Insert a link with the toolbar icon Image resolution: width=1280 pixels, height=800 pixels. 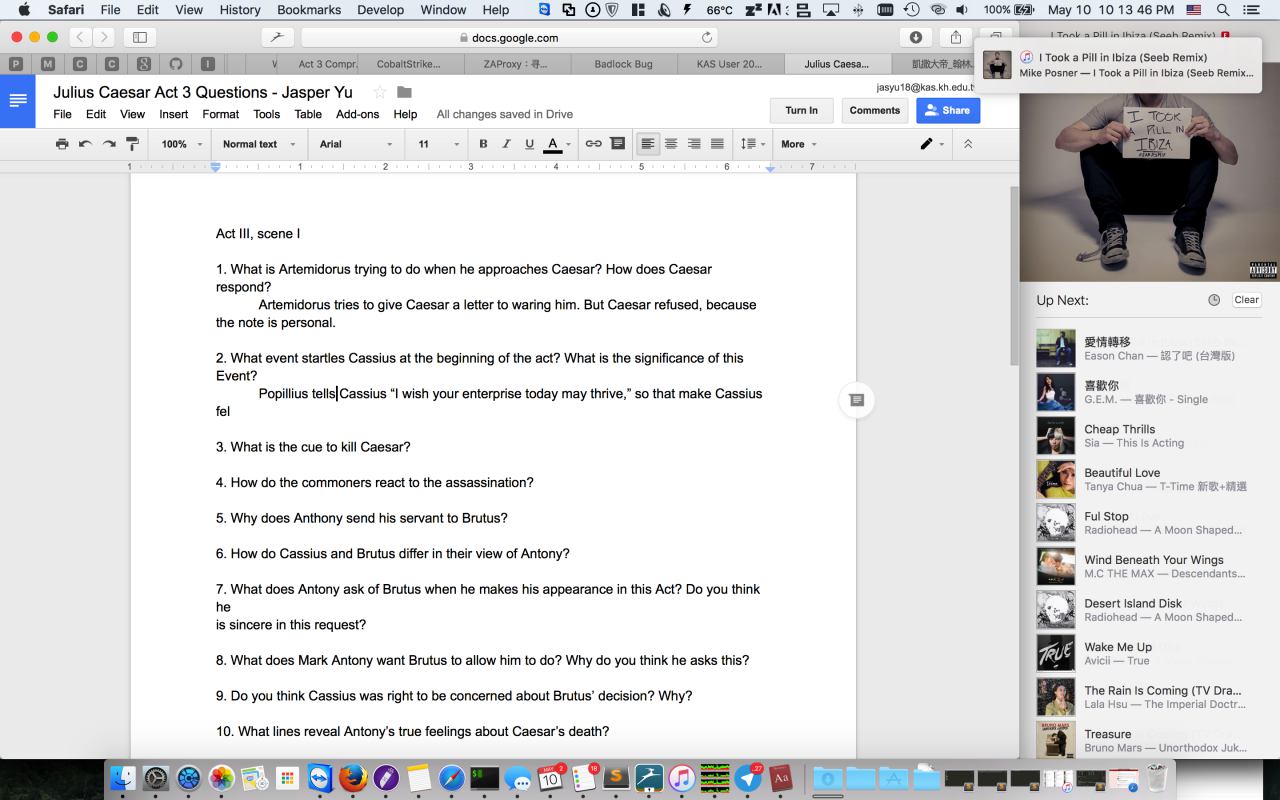593,144
